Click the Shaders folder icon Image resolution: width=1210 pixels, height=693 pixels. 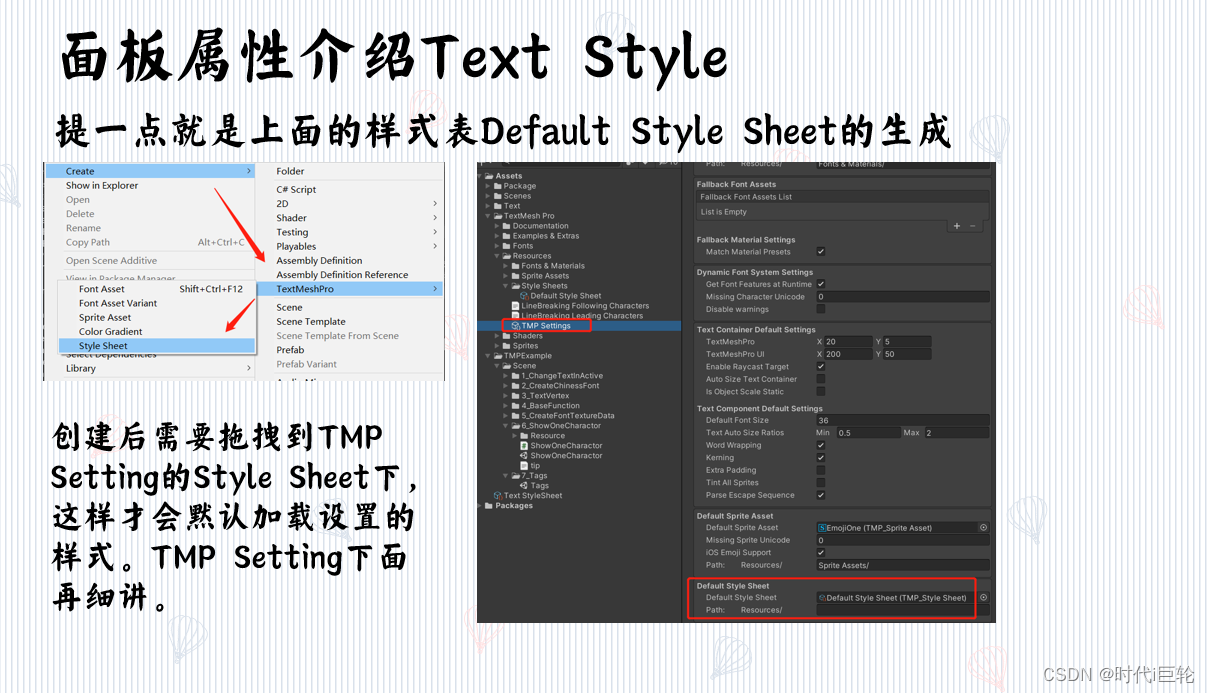click(507, 336)
